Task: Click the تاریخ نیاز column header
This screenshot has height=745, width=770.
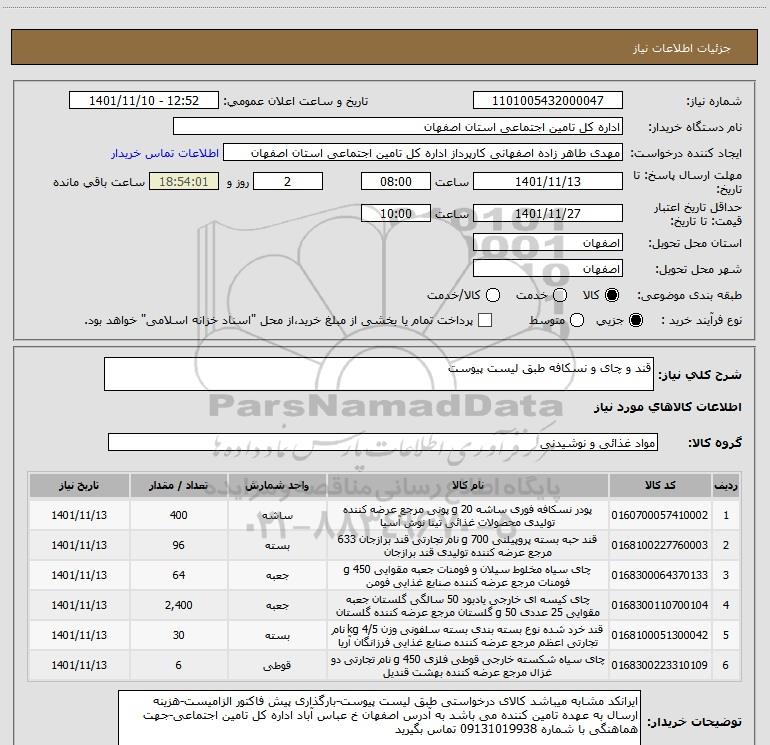Action: (x=79, y=486)
